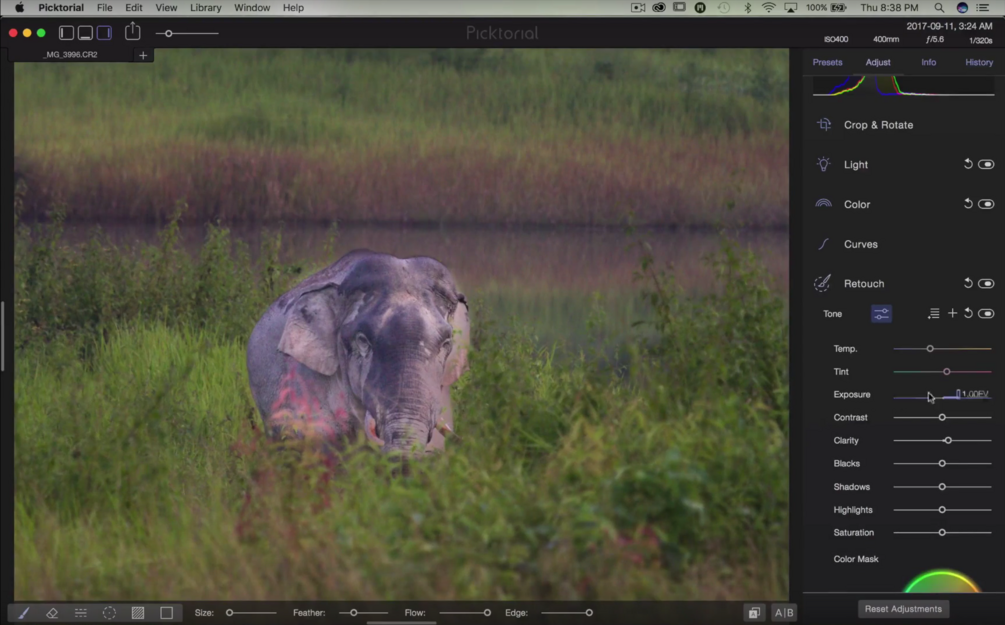Select the eraser tool
Viewport: 1005px width, 625px height.
pos(52,613)
